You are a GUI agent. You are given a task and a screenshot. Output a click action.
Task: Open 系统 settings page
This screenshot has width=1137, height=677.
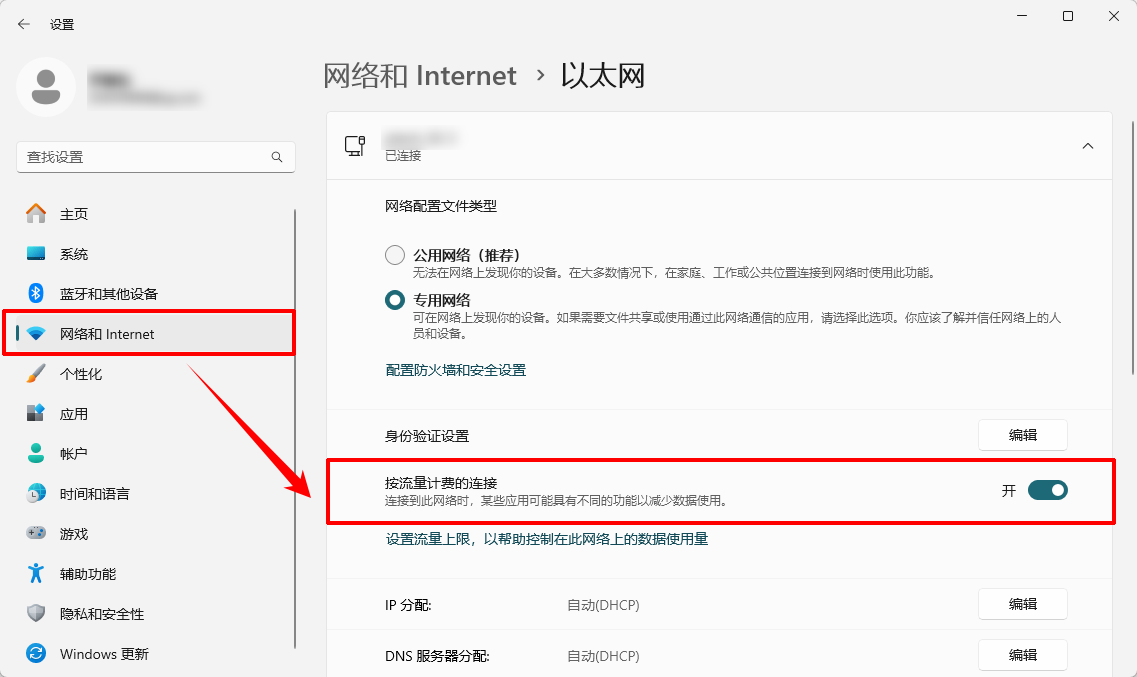click(x=154, y=254)
